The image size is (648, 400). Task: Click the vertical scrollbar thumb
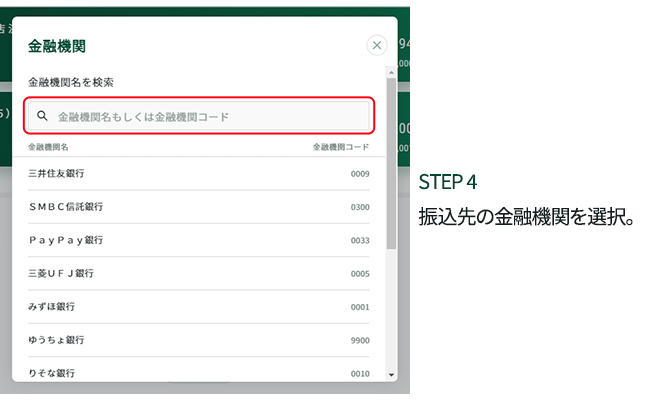point(391,163)
